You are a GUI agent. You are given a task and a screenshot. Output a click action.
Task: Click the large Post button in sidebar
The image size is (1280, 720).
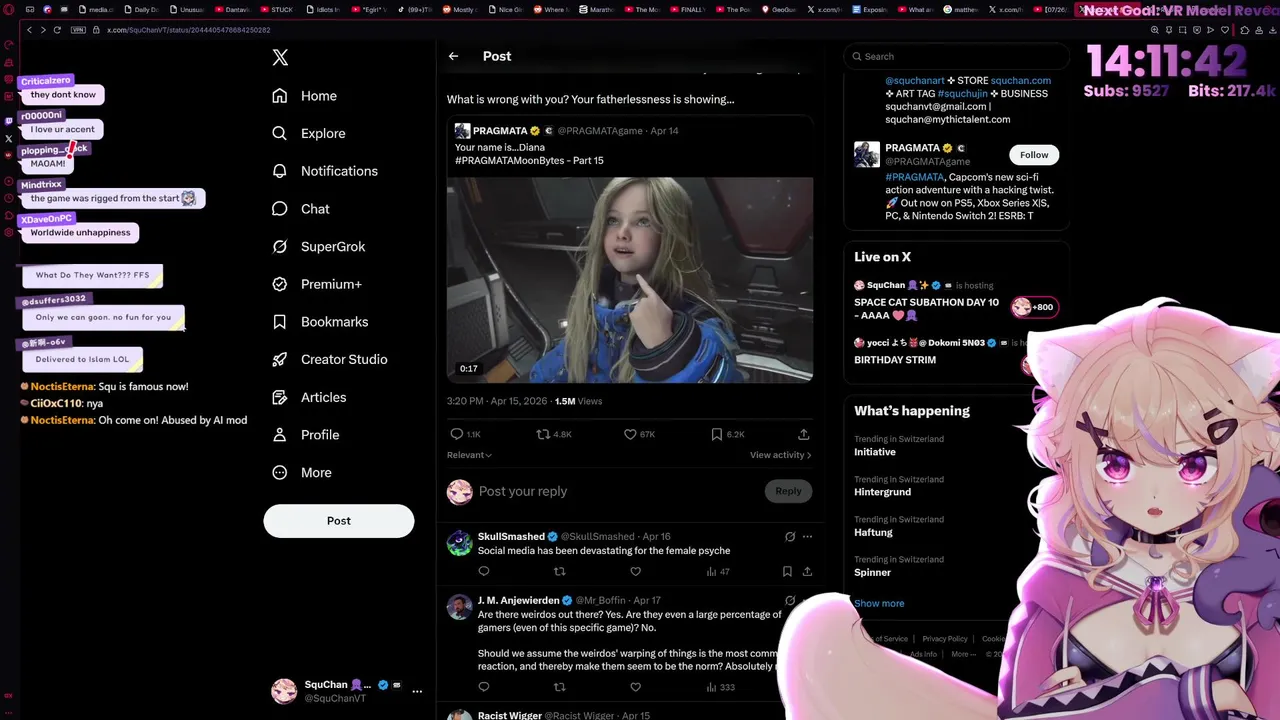(339, 520)
